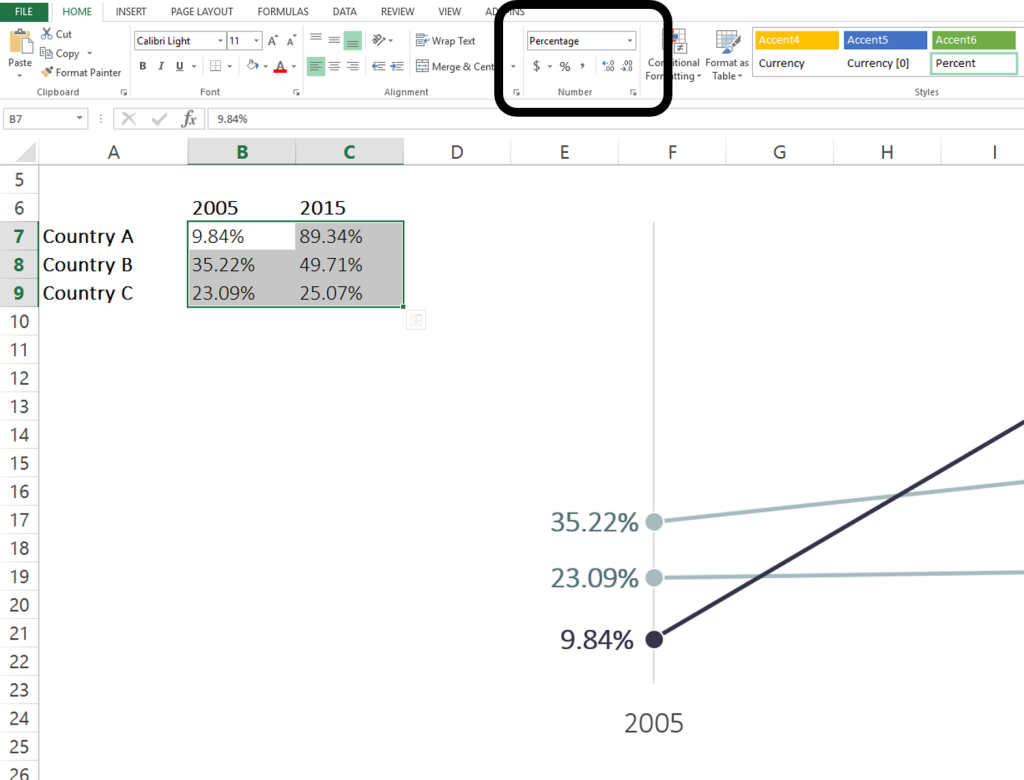This screenshot has width=1024, height=780.
Task: Click the Paste clipboard icon
Action: click(x=20, y=41)
